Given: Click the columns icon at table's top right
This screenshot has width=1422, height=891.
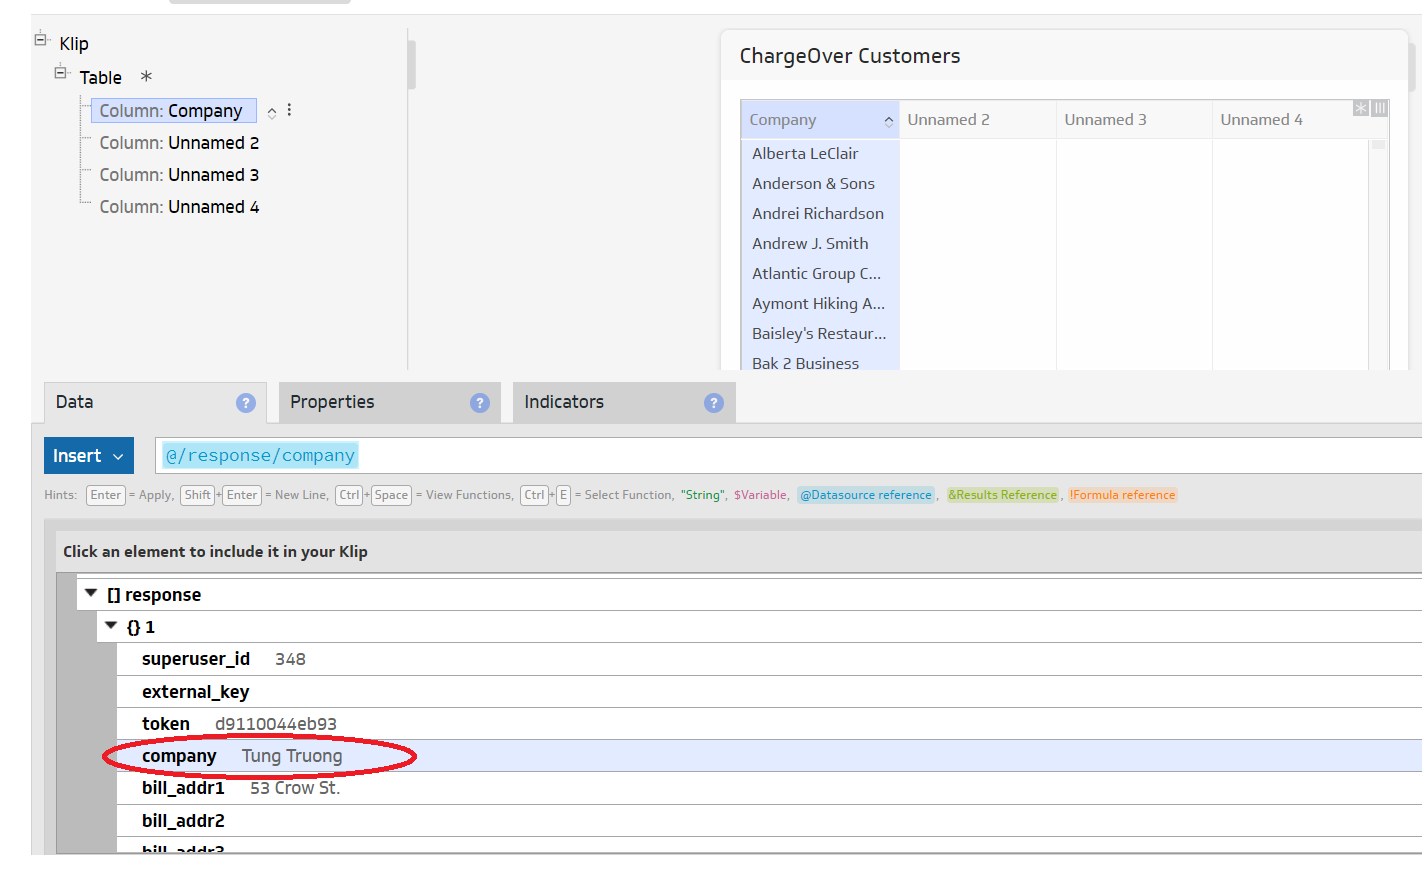Looking at the screenshot, I should [x=1380, y=108].
